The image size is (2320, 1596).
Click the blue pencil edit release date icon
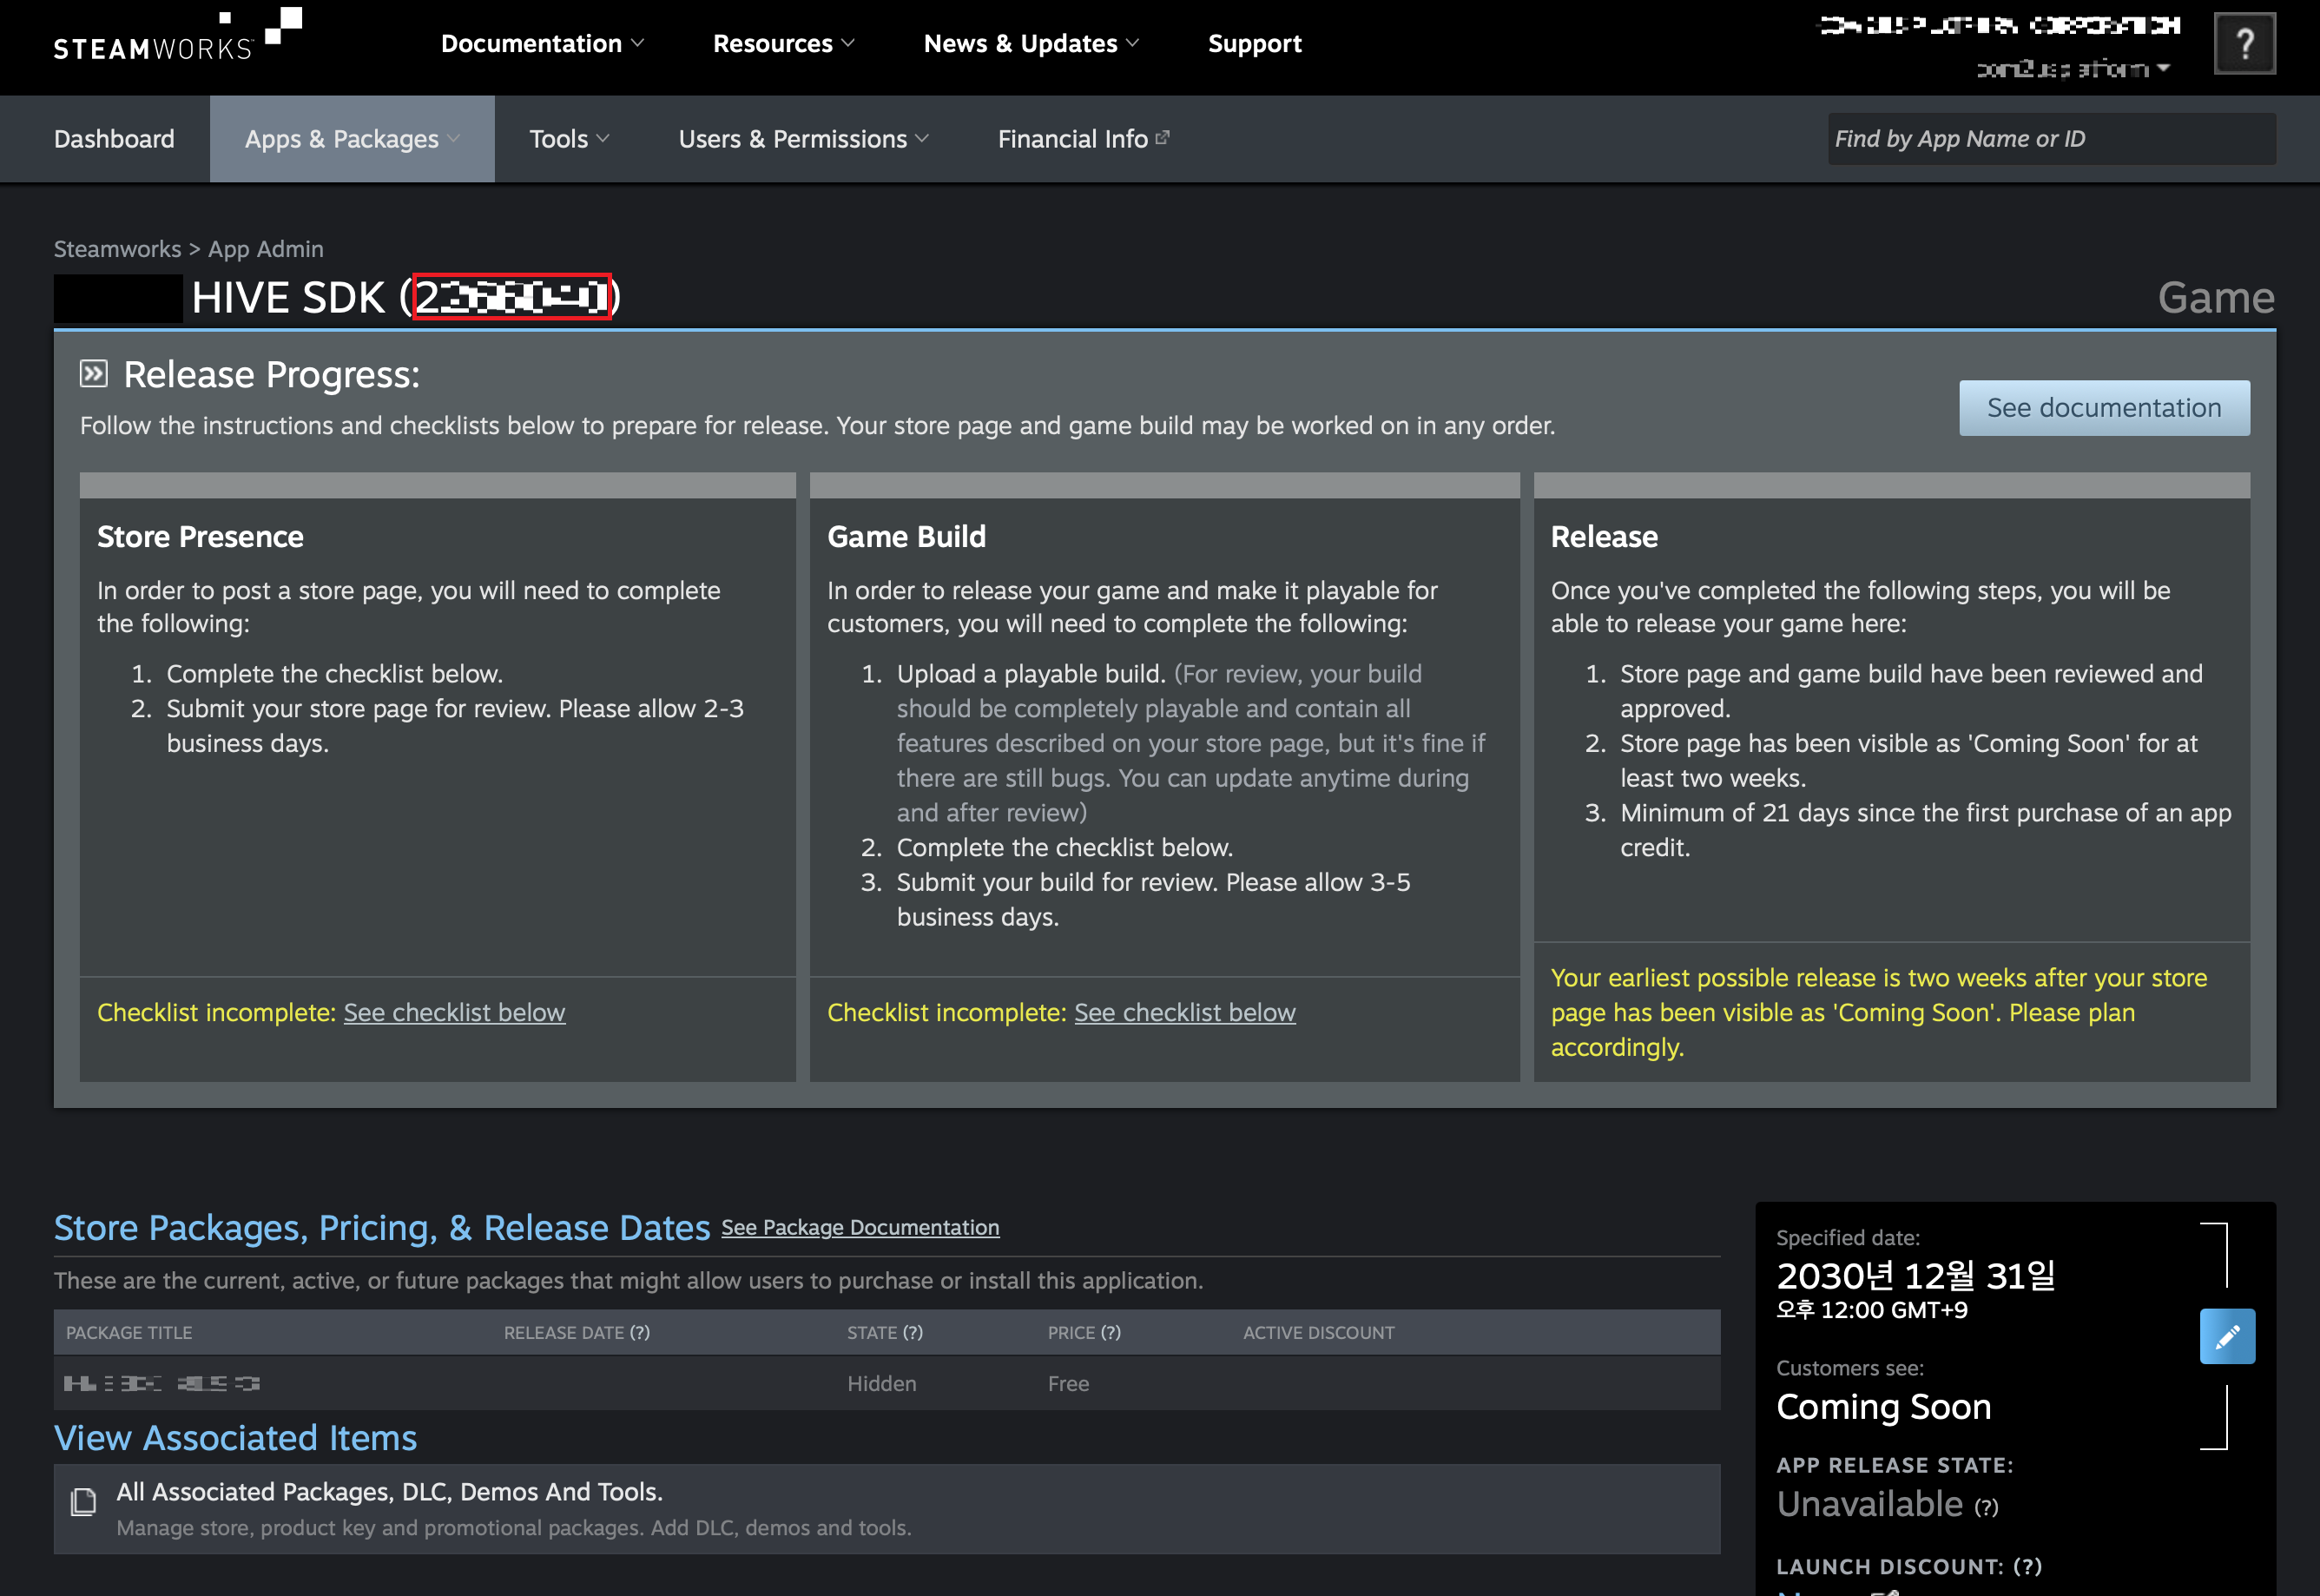pos(2227,1336)
